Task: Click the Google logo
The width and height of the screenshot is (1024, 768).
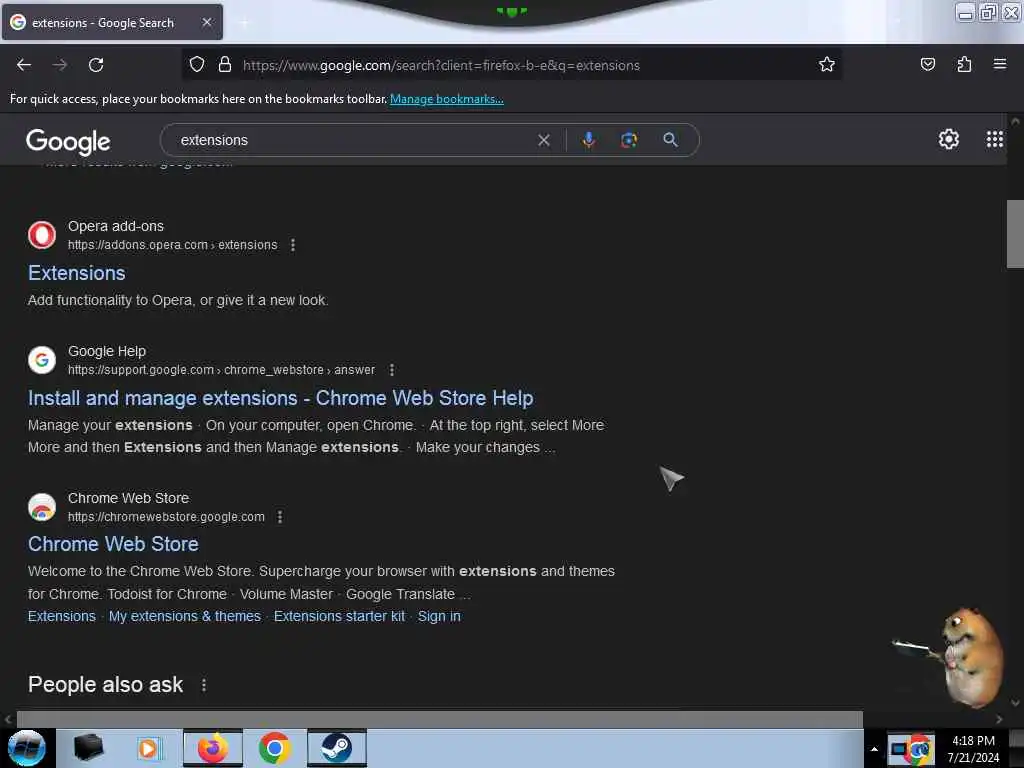Action: (x=68, y=142)
